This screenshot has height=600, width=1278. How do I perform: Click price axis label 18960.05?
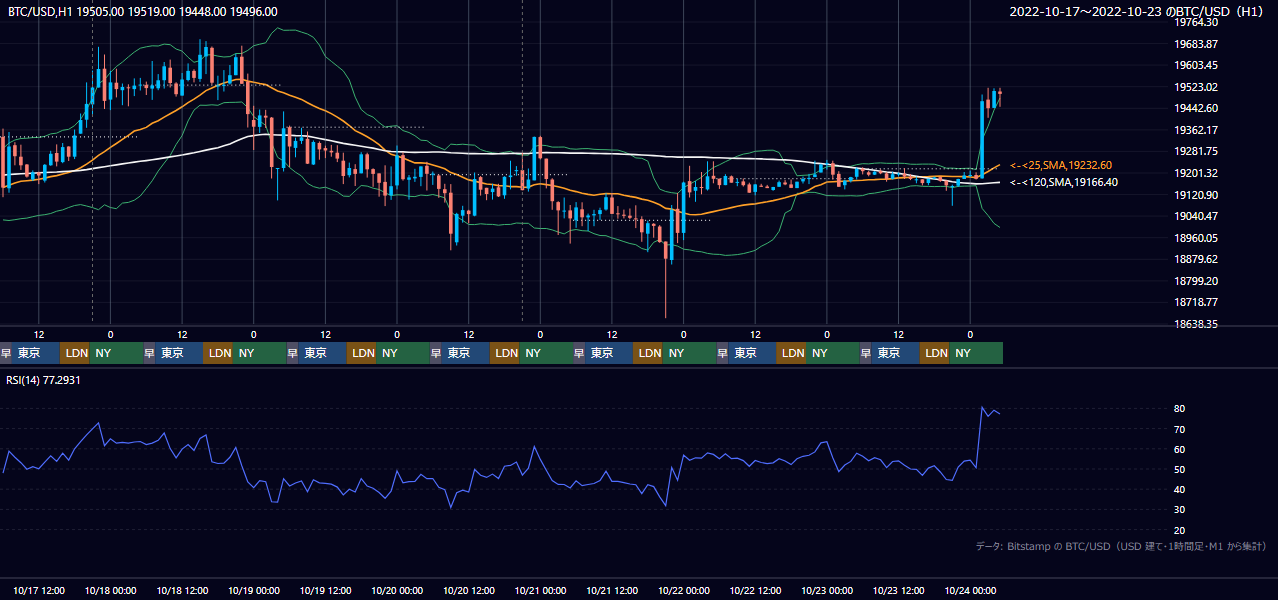click(x=1196, y=238)
